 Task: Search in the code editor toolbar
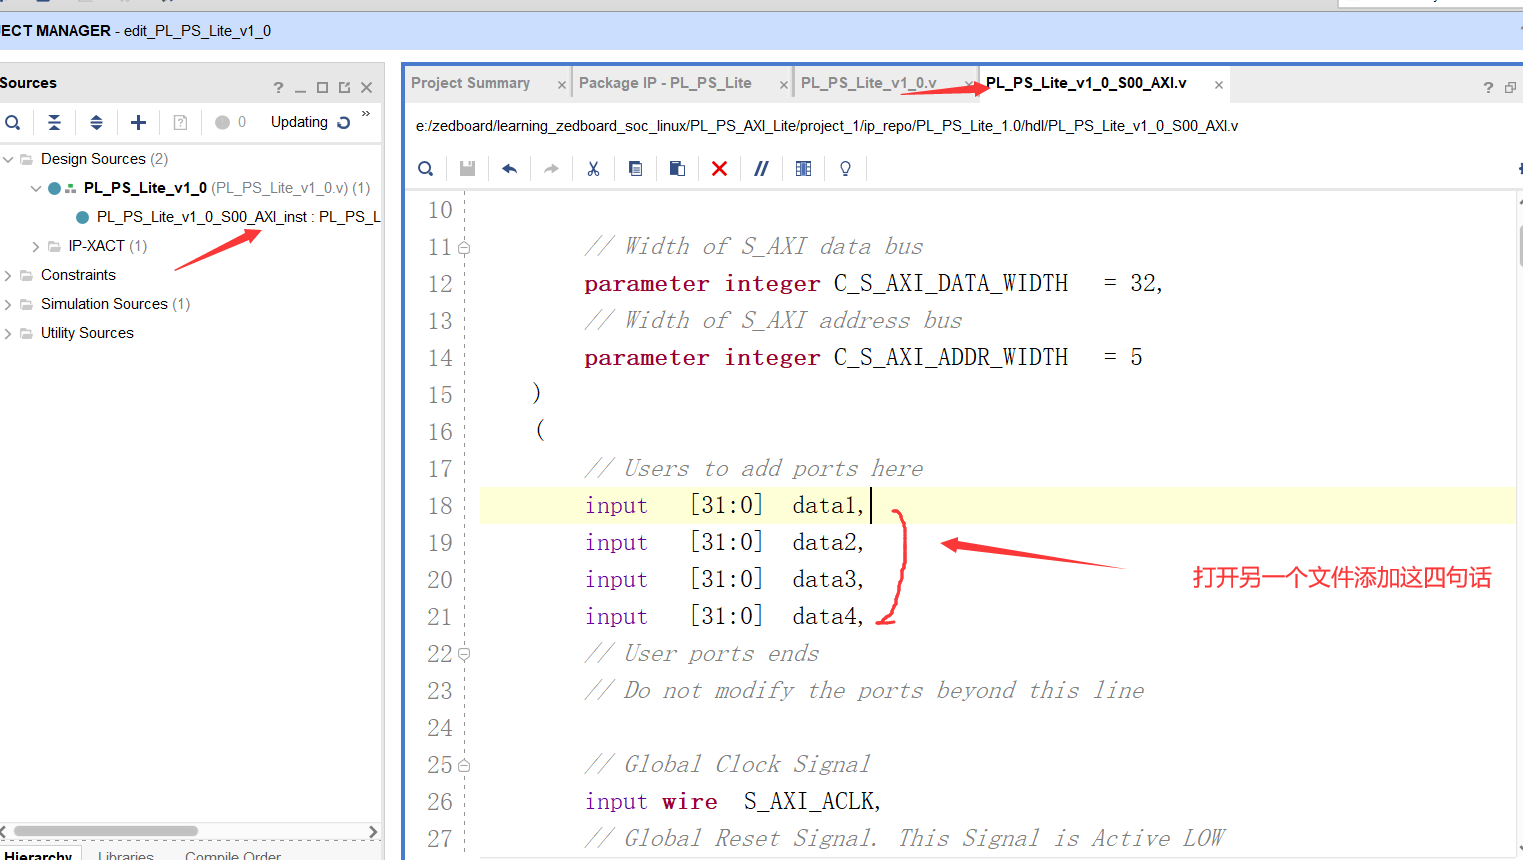(426, 168)
